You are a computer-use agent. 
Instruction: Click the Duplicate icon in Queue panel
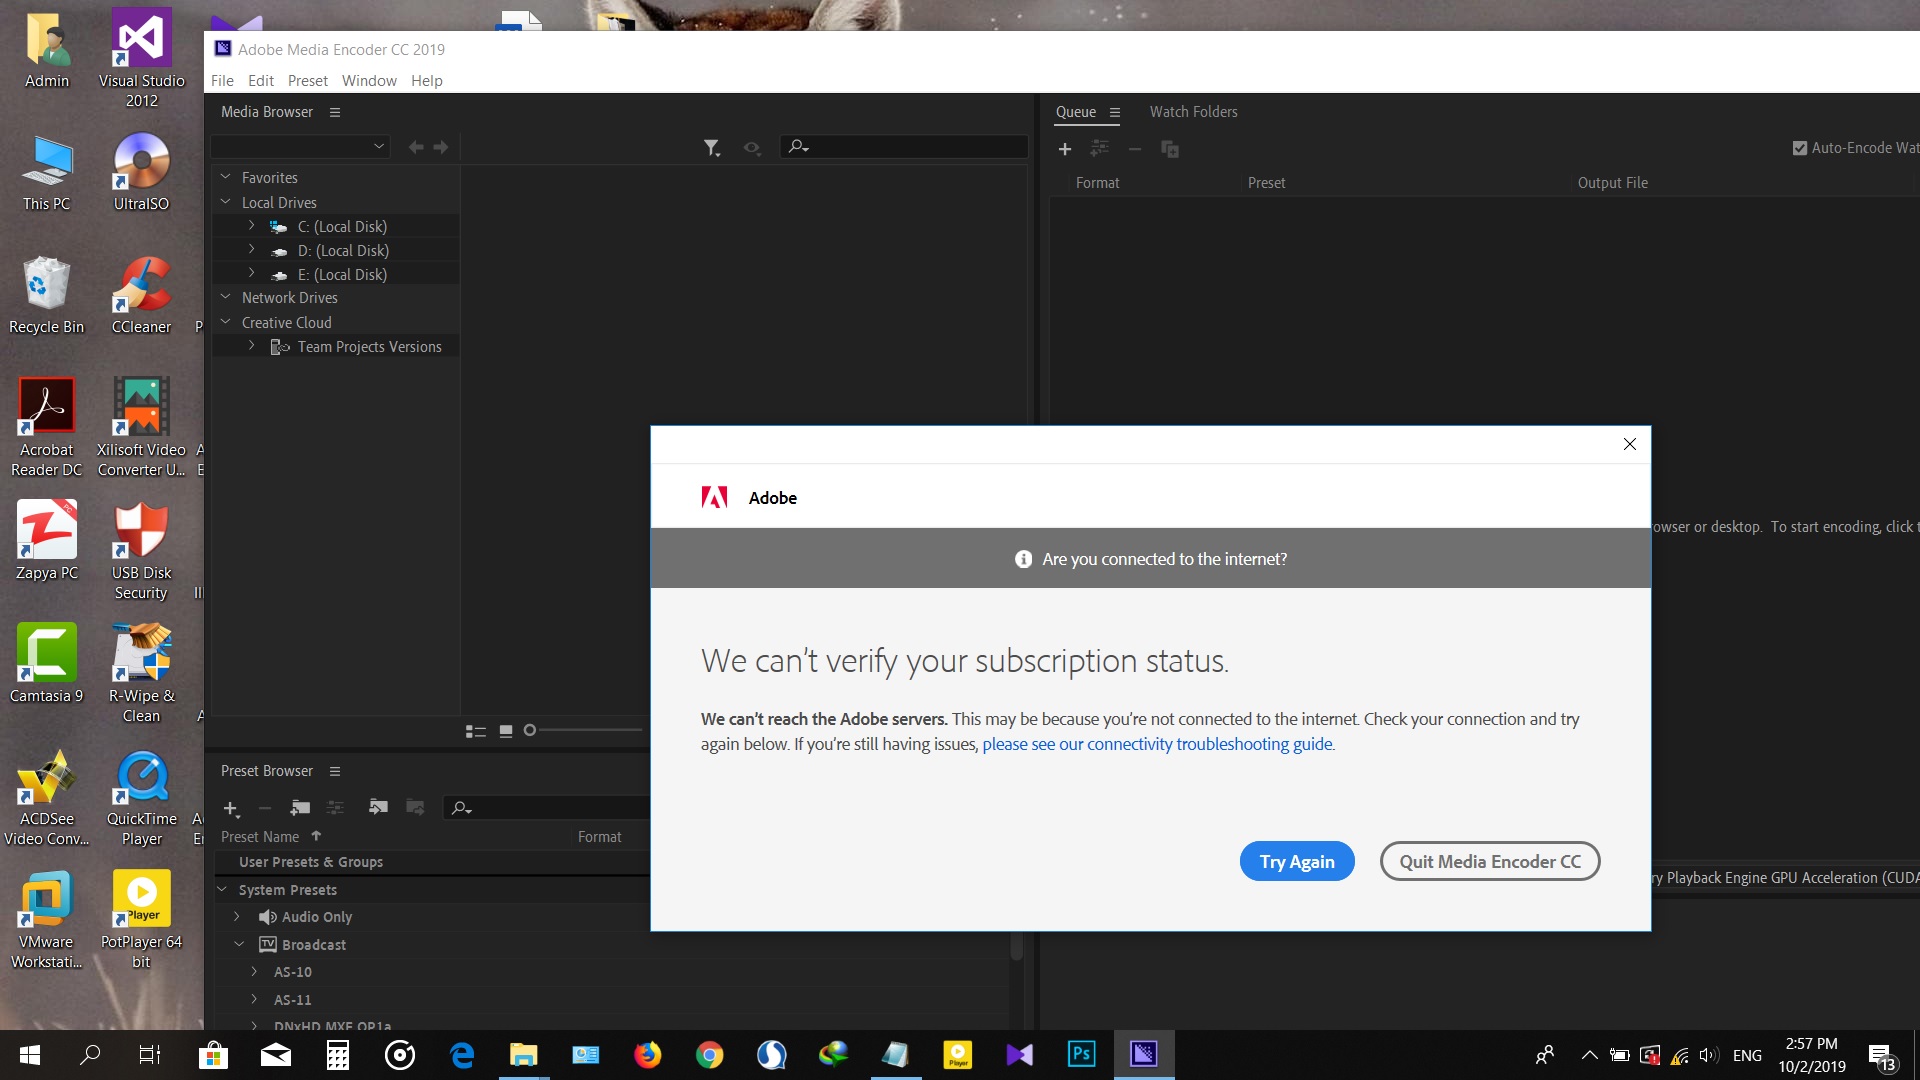click(x=1168, y=148)
